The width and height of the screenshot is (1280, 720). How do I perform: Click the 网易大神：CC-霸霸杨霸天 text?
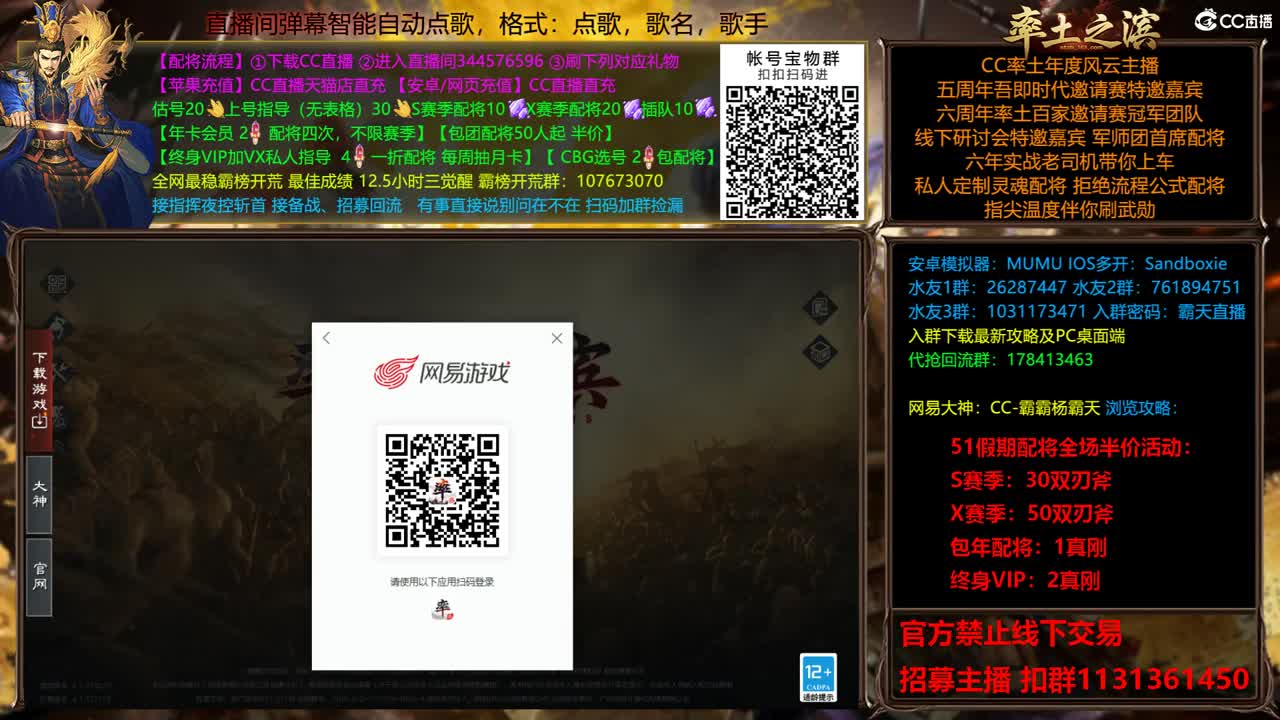tap(1004, 408)
